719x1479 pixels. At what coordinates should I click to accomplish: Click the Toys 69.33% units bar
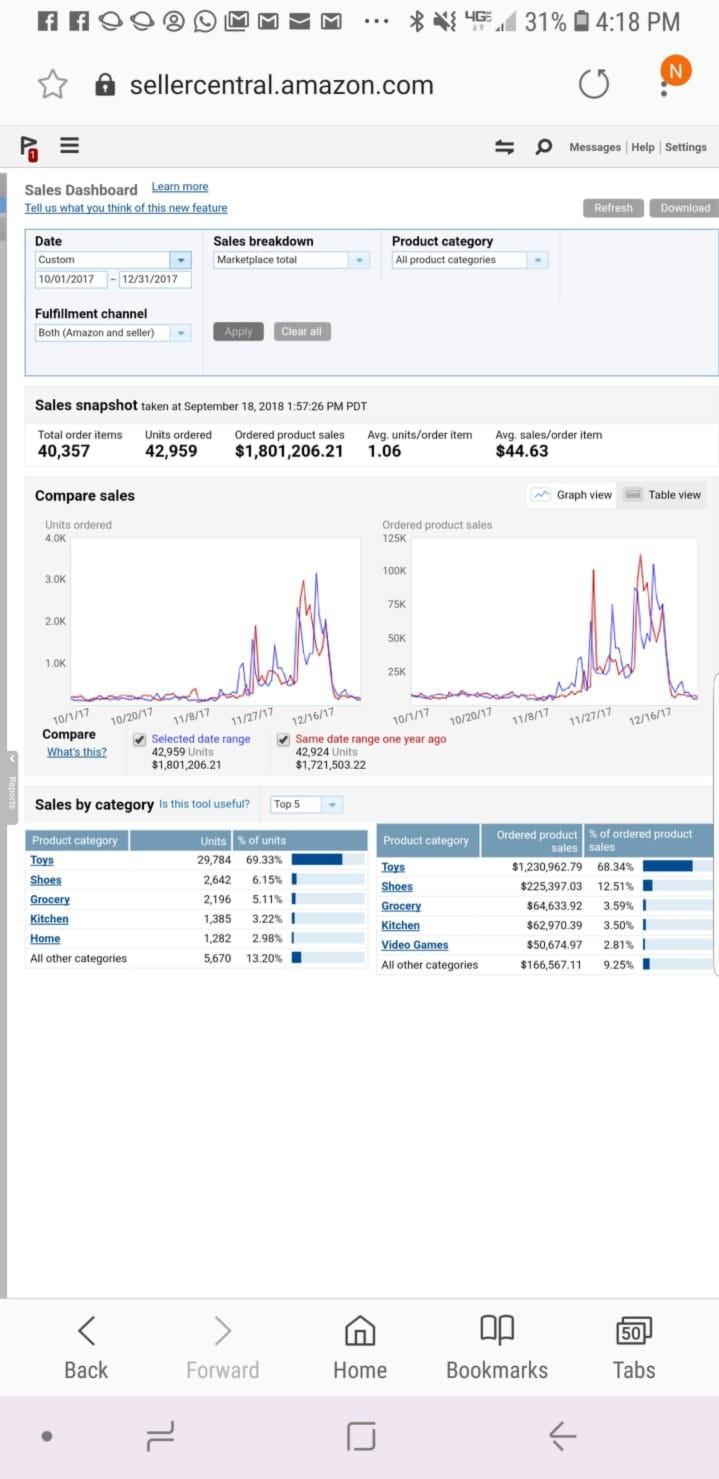coord(317,859)
